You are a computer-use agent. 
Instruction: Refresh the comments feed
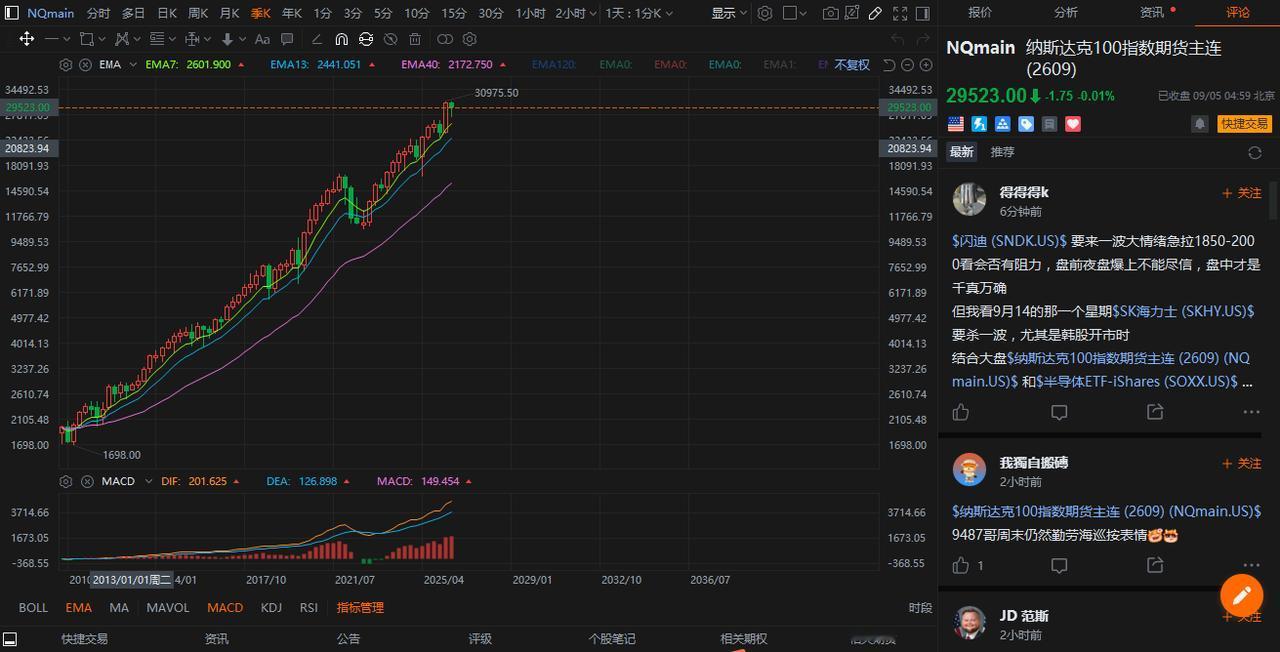tap(1255, 152)
